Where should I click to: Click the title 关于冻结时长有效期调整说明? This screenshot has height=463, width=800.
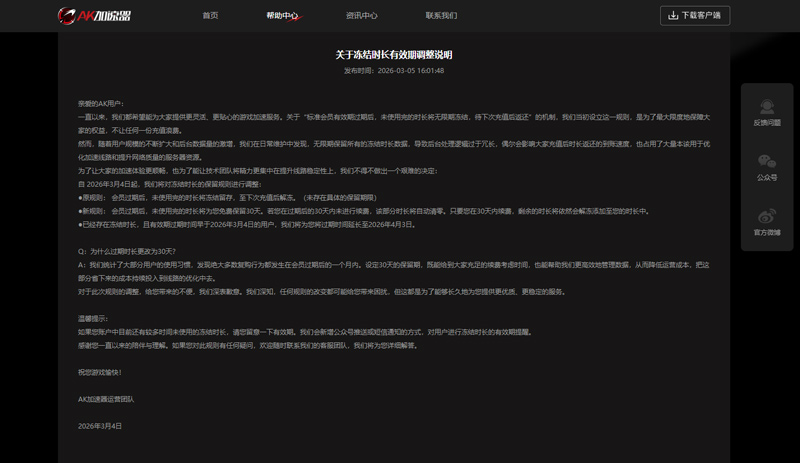(394, 55)
